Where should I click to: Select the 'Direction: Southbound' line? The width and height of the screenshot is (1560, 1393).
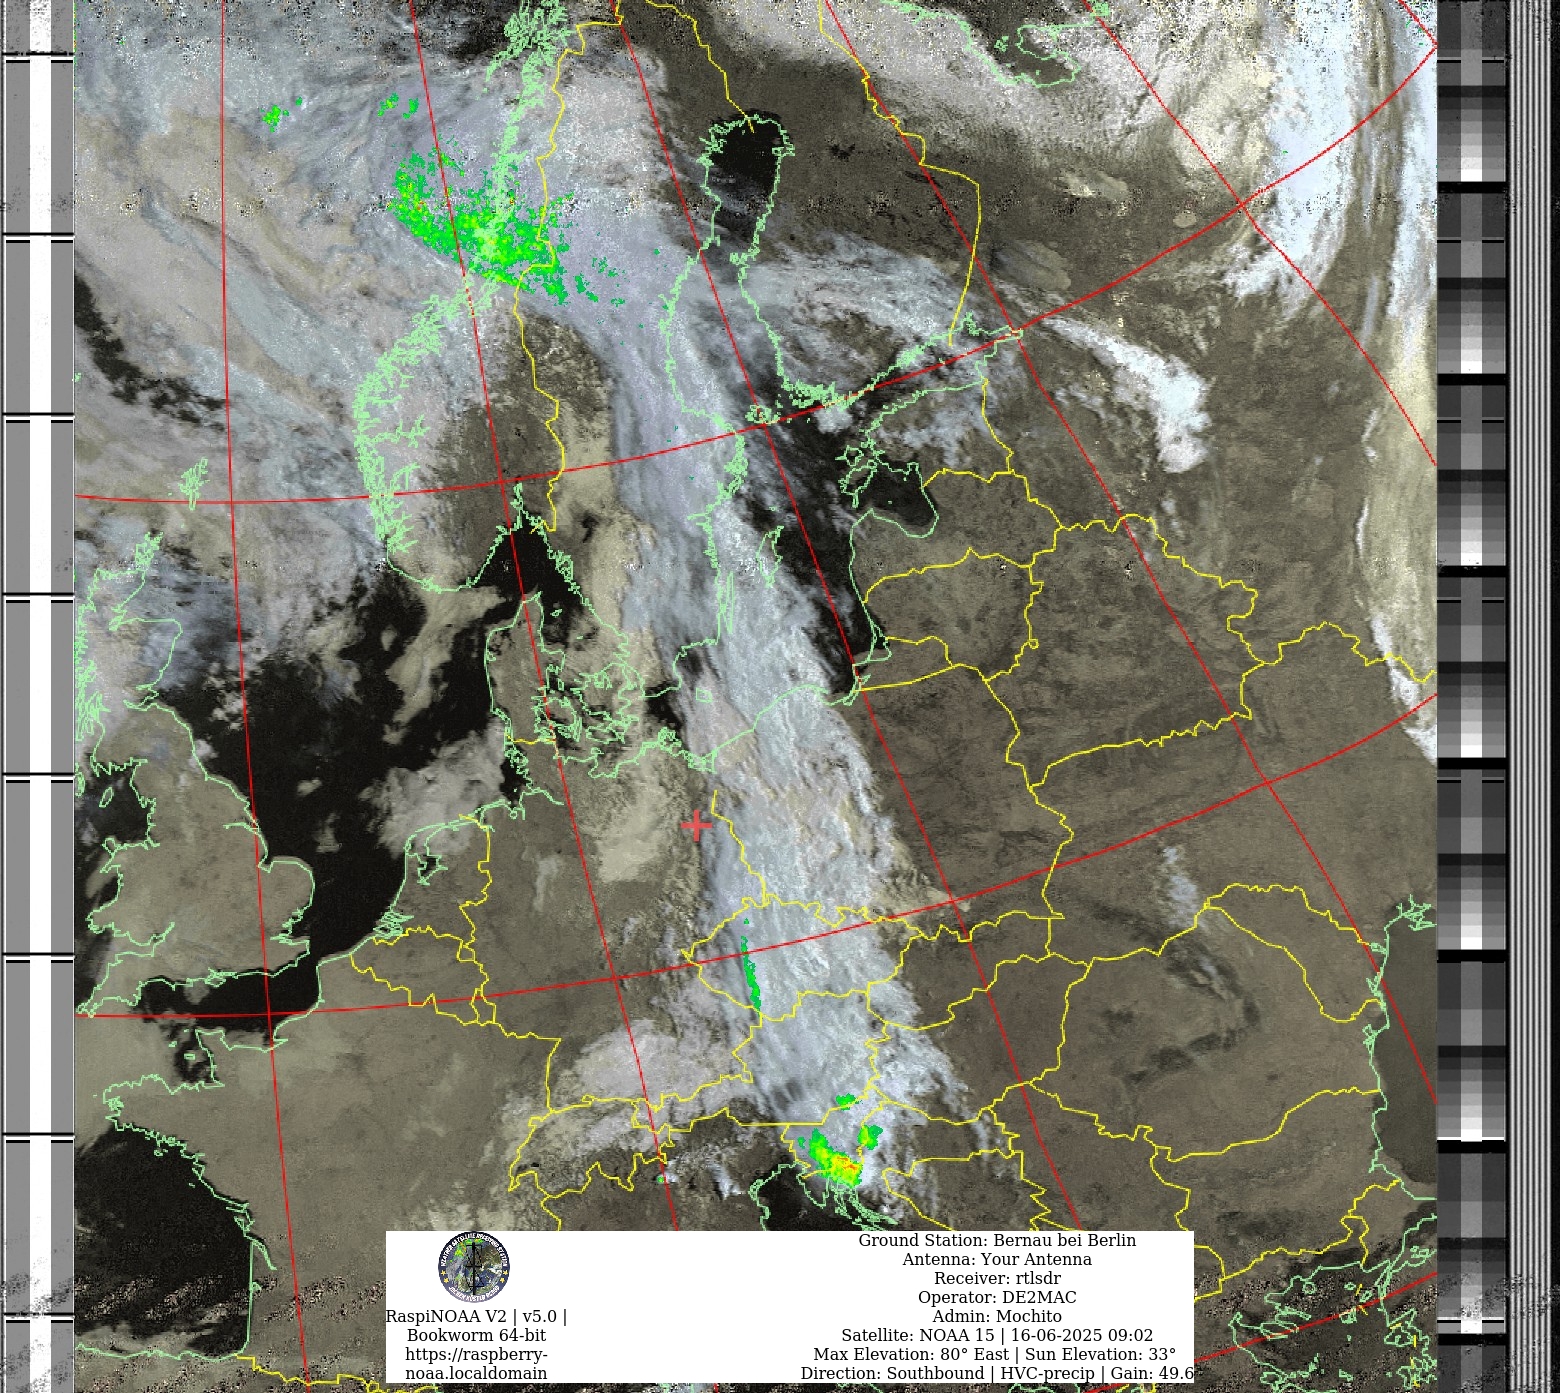pos(997,1373)
